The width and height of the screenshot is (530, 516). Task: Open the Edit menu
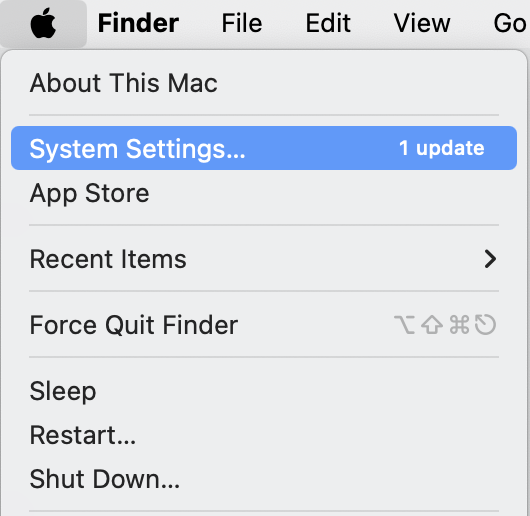click(328, 23)
